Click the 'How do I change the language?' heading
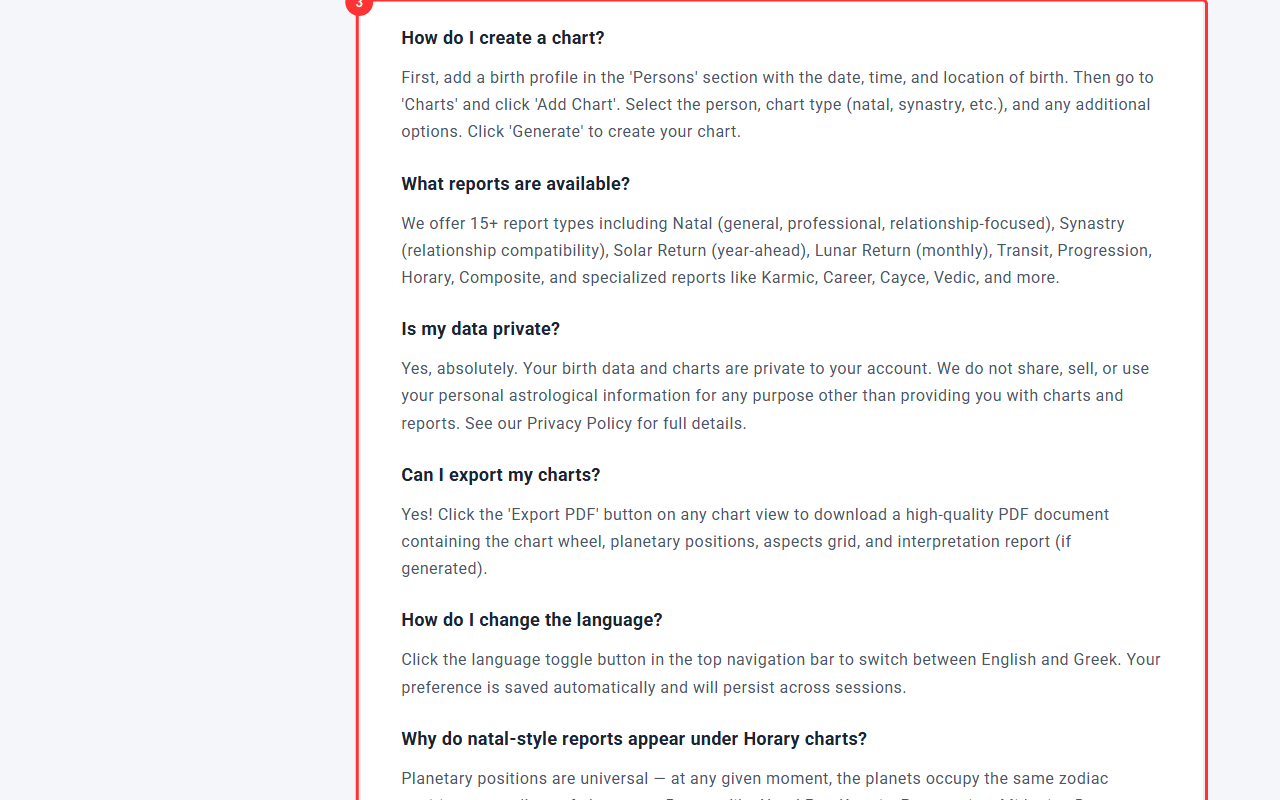Viewport: 1280px width, 800px height. click(x=531, y=620)
